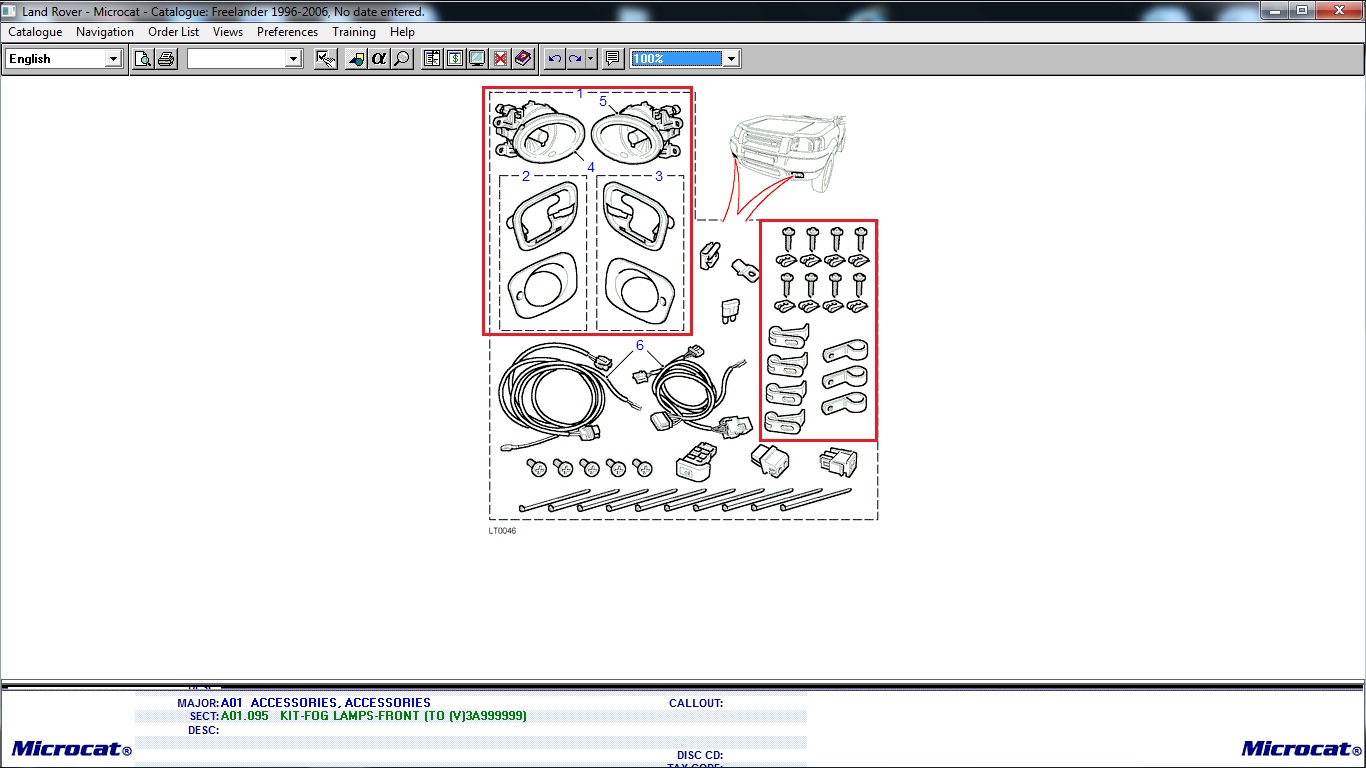
Task: Select callout number 2 in diagram
Action: [526, 177]
